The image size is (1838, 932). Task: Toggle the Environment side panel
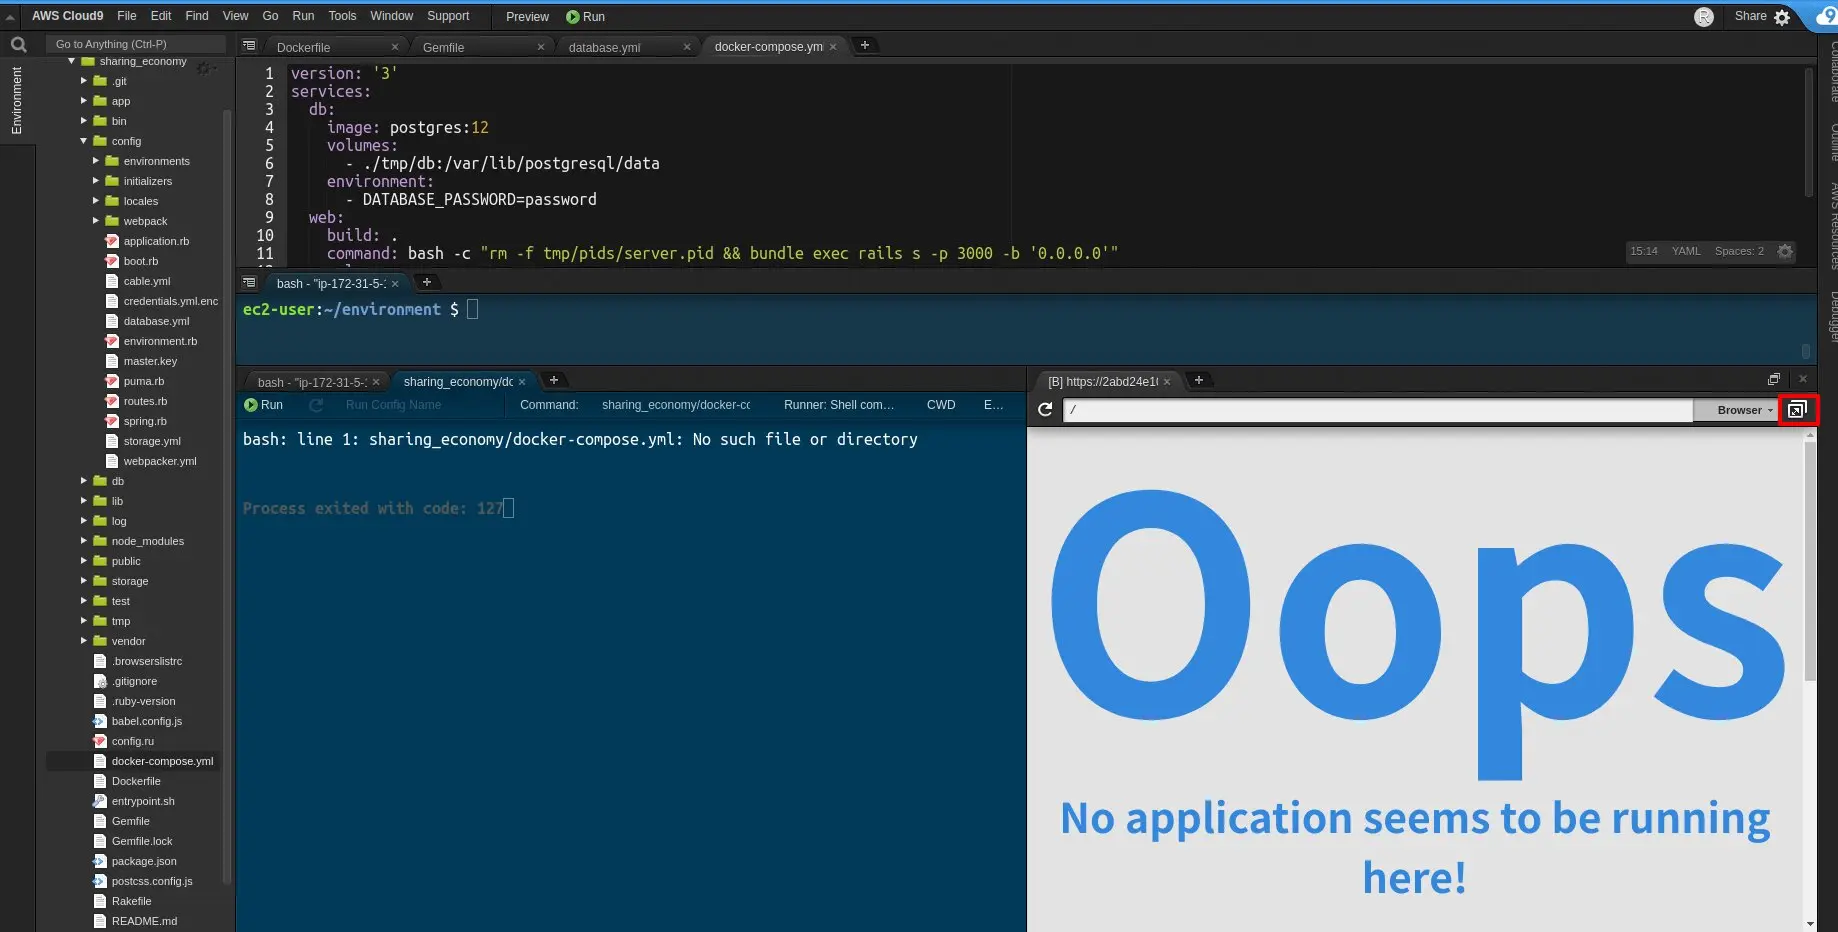point(16,100)
